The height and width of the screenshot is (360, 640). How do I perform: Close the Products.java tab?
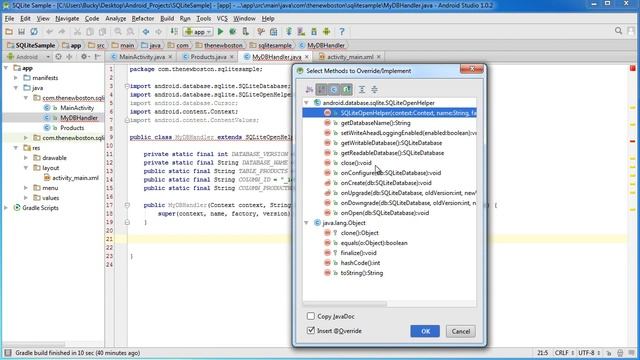tap(232, 57)
